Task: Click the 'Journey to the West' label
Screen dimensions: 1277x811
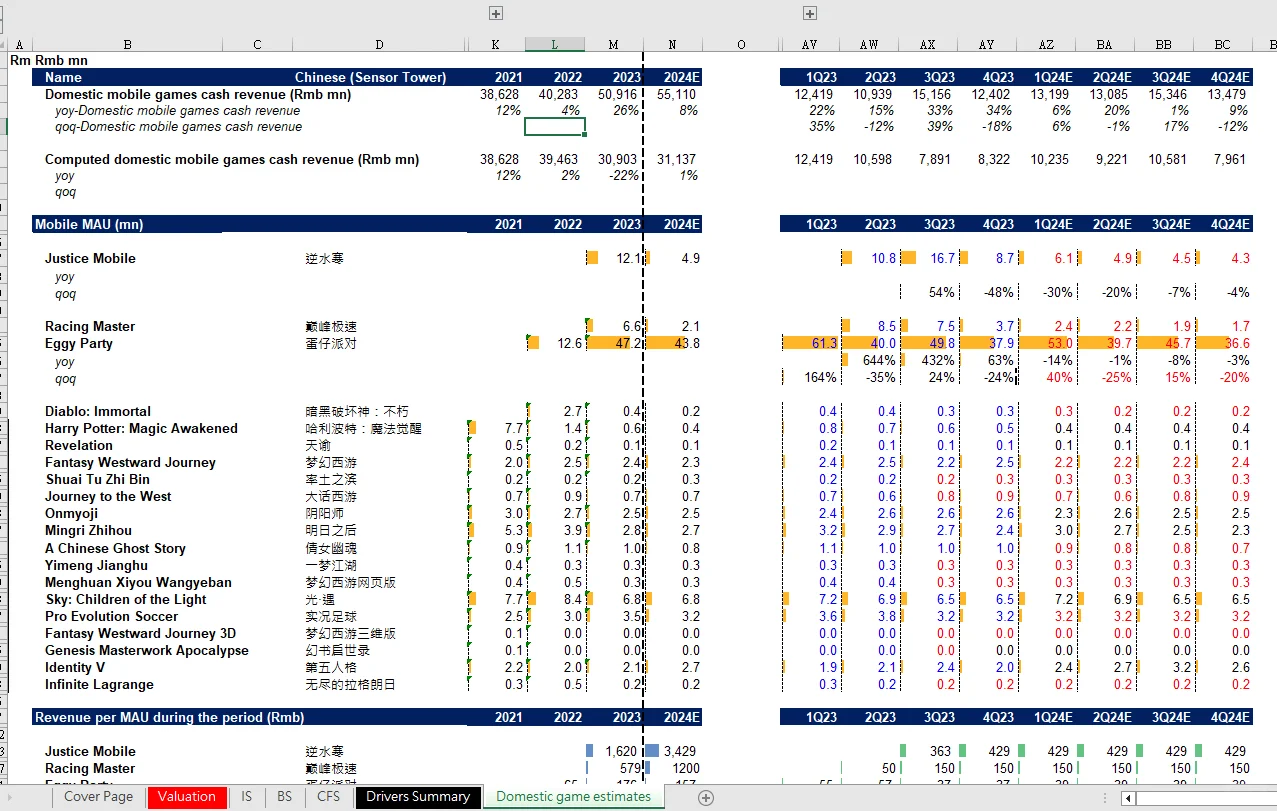Action: point(108,496)
